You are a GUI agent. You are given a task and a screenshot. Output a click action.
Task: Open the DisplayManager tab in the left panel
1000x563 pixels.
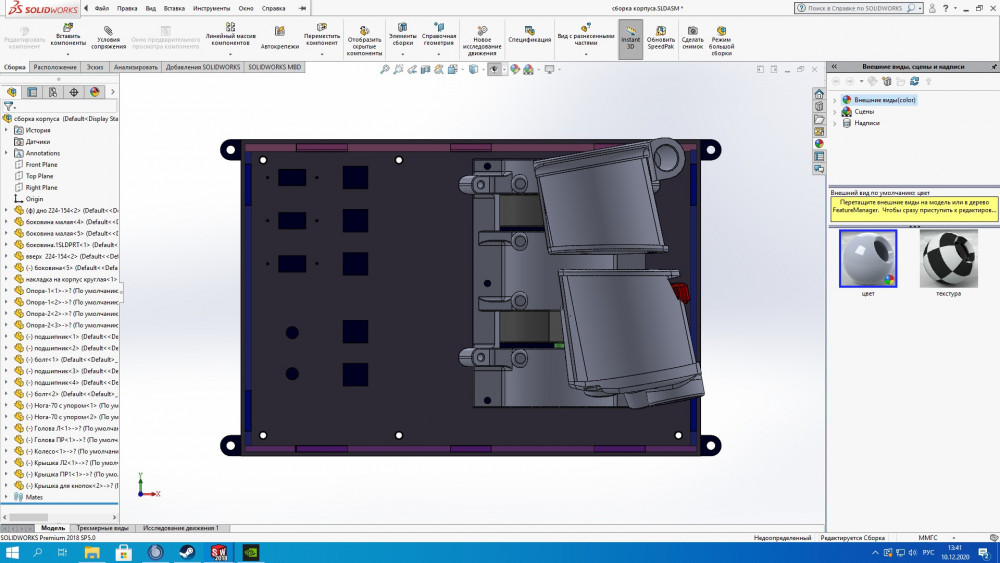click(x=95, y=92)
